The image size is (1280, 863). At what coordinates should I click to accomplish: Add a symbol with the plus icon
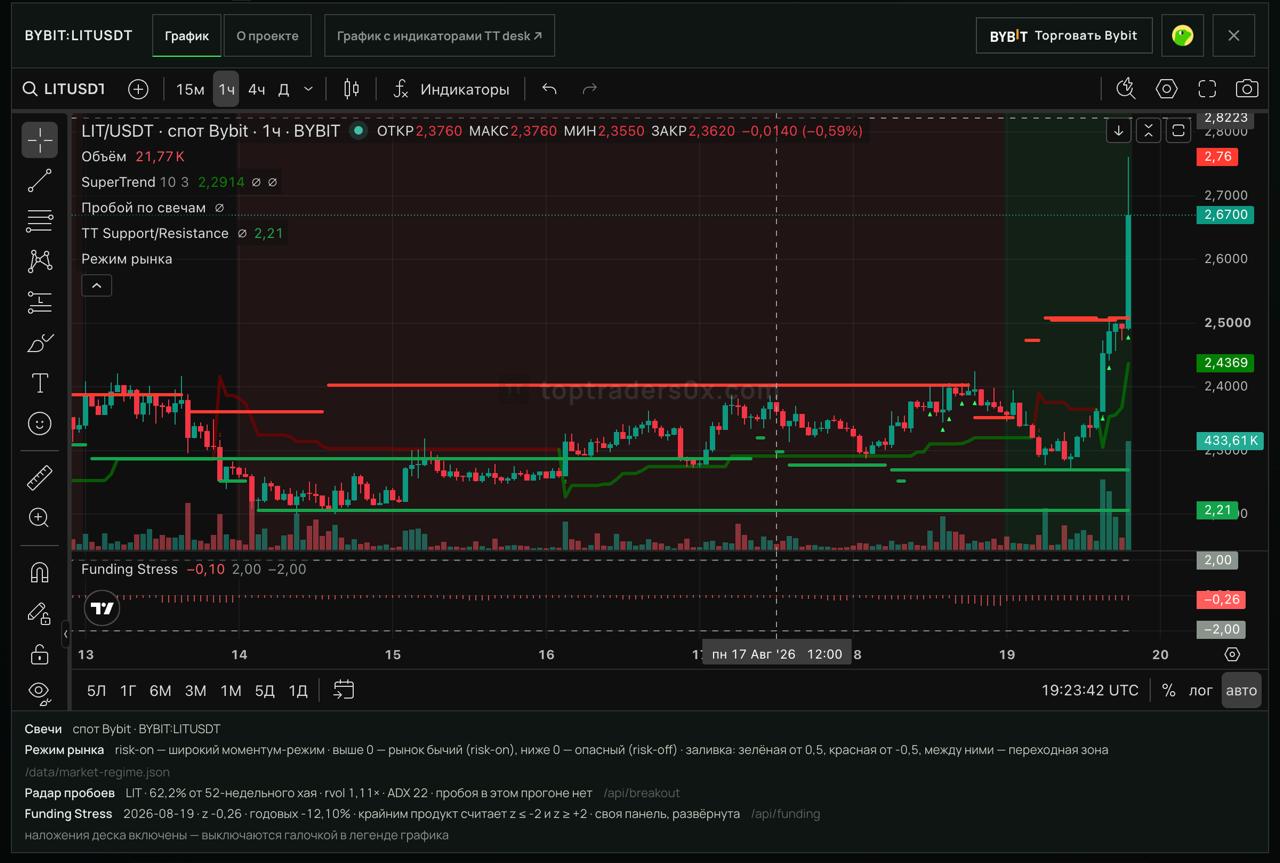138,89
